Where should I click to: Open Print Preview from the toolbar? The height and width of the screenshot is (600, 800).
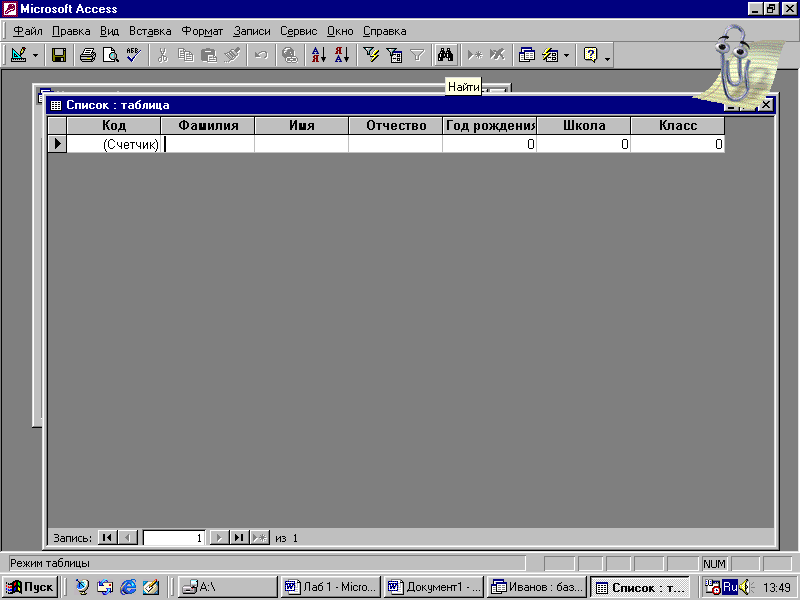coord(110,55)
